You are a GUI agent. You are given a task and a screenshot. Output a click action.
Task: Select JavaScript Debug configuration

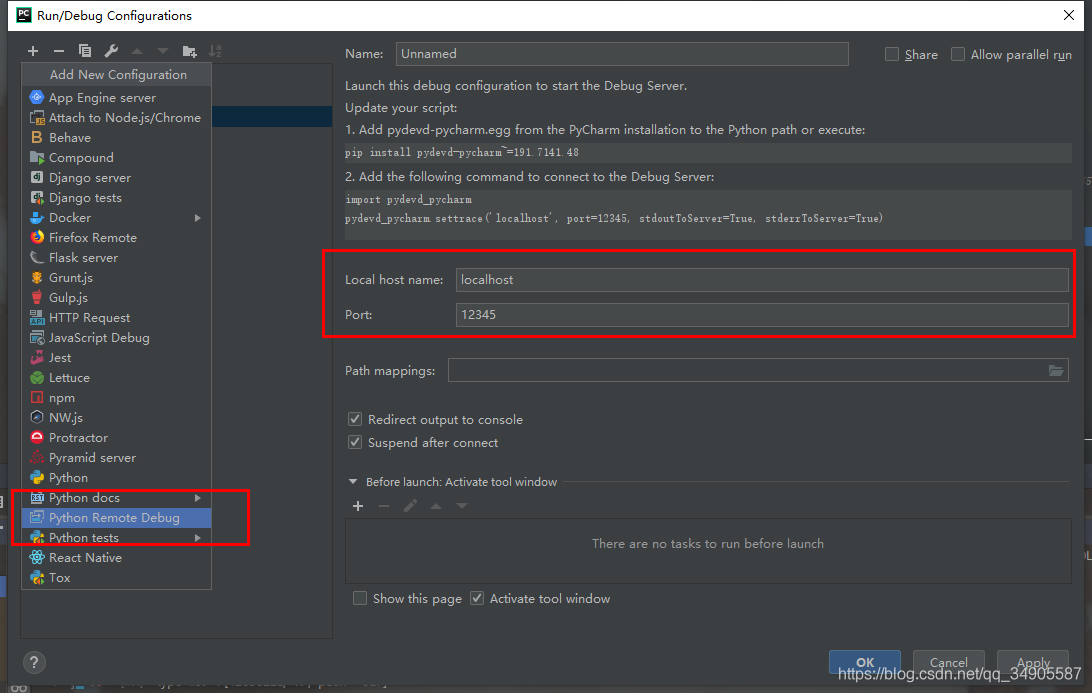116,338
